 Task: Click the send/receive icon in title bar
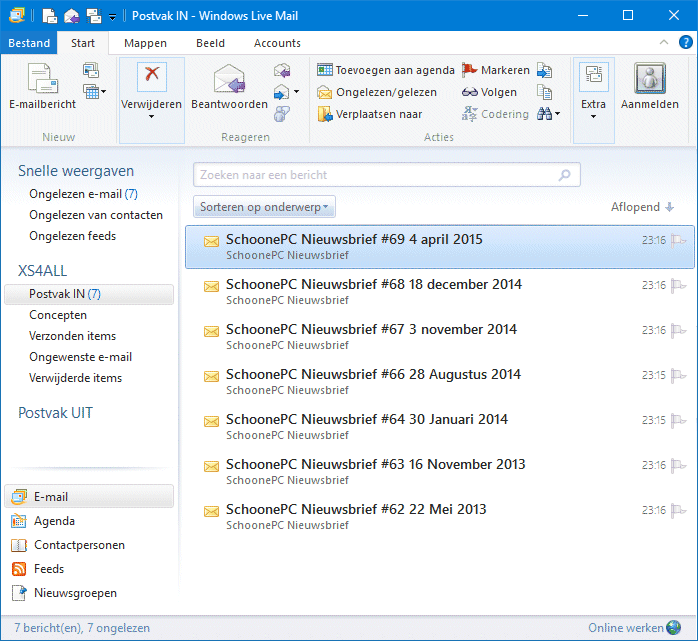(94, 16)
